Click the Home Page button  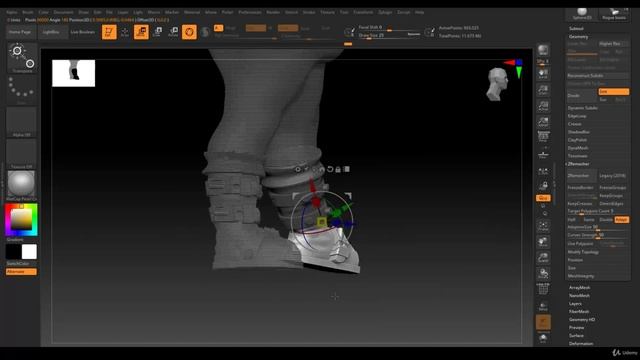pyautogui.click(x=20, y=32)
